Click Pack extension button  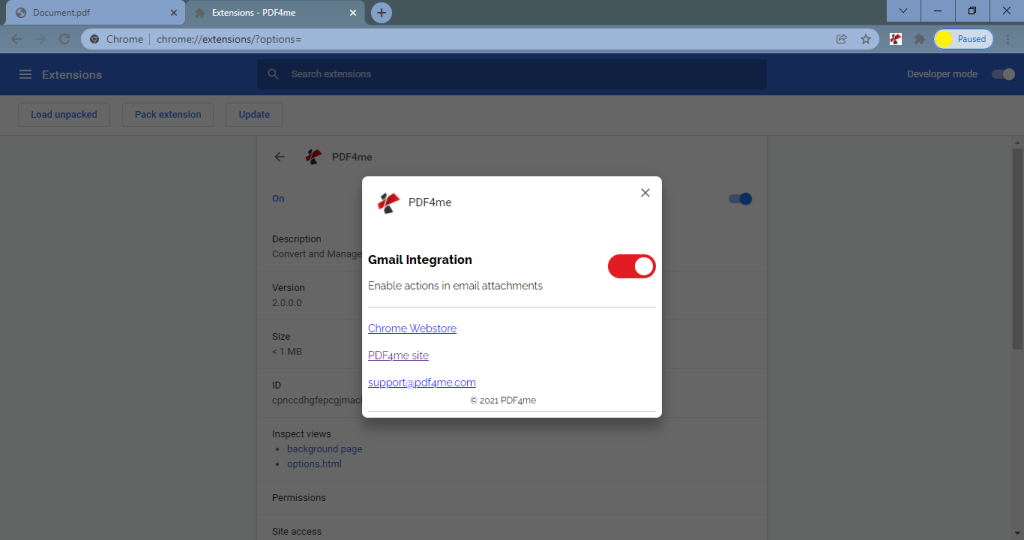point(168,114)
